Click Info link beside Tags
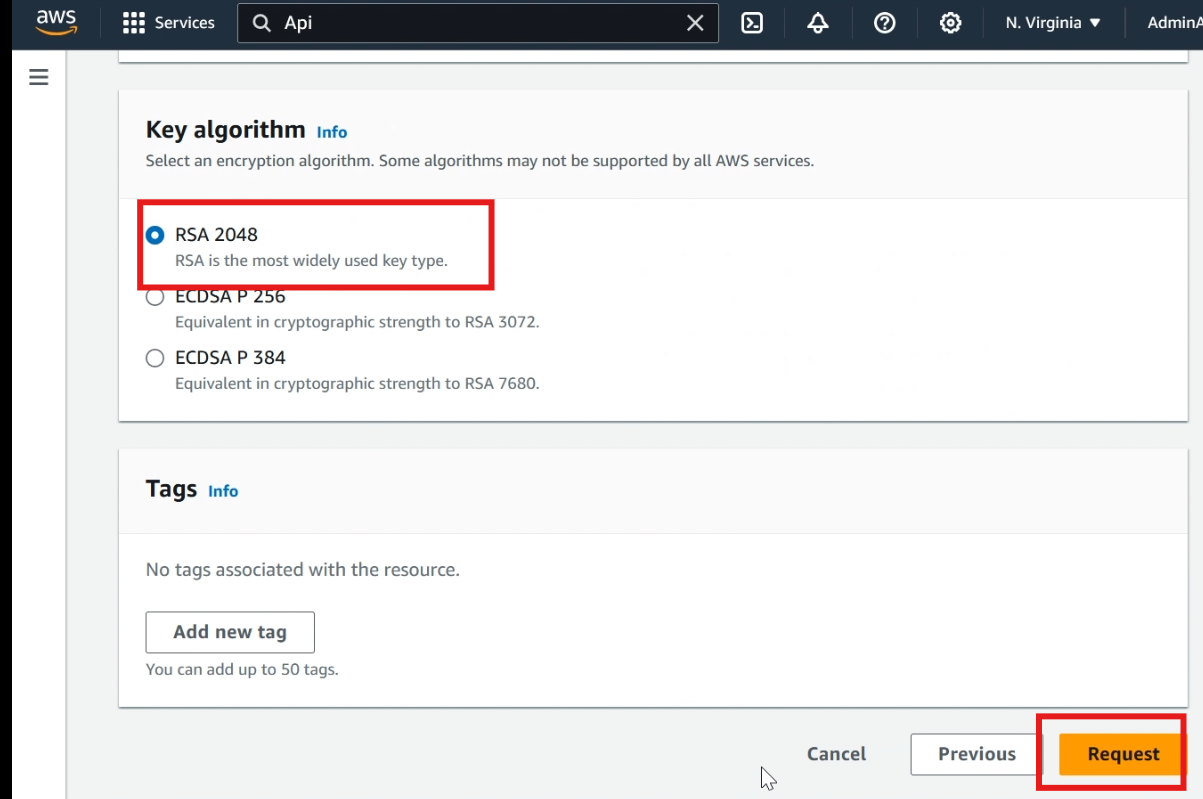 tap(223, 491)
